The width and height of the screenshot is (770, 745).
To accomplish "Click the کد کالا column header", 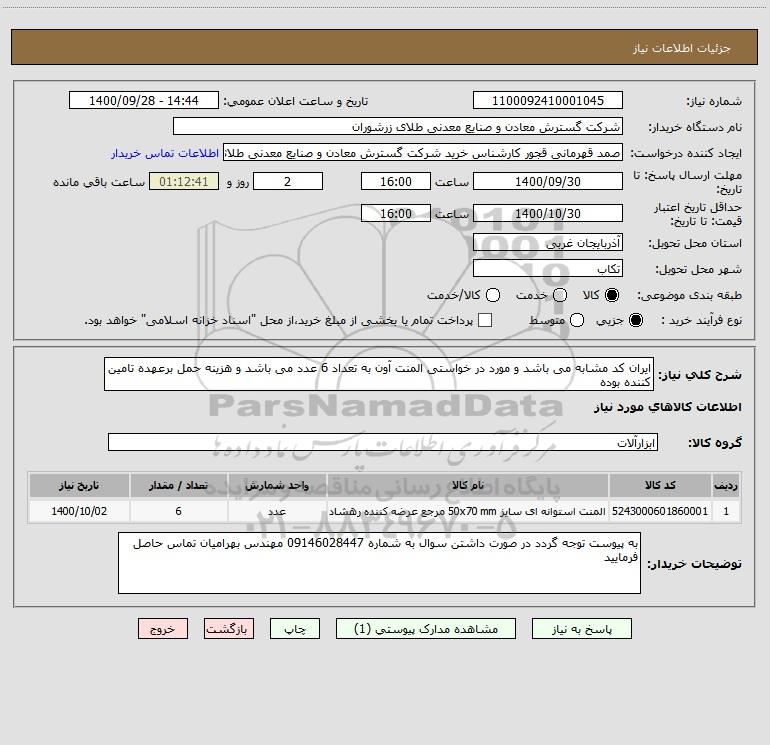I will click(660, 485).
